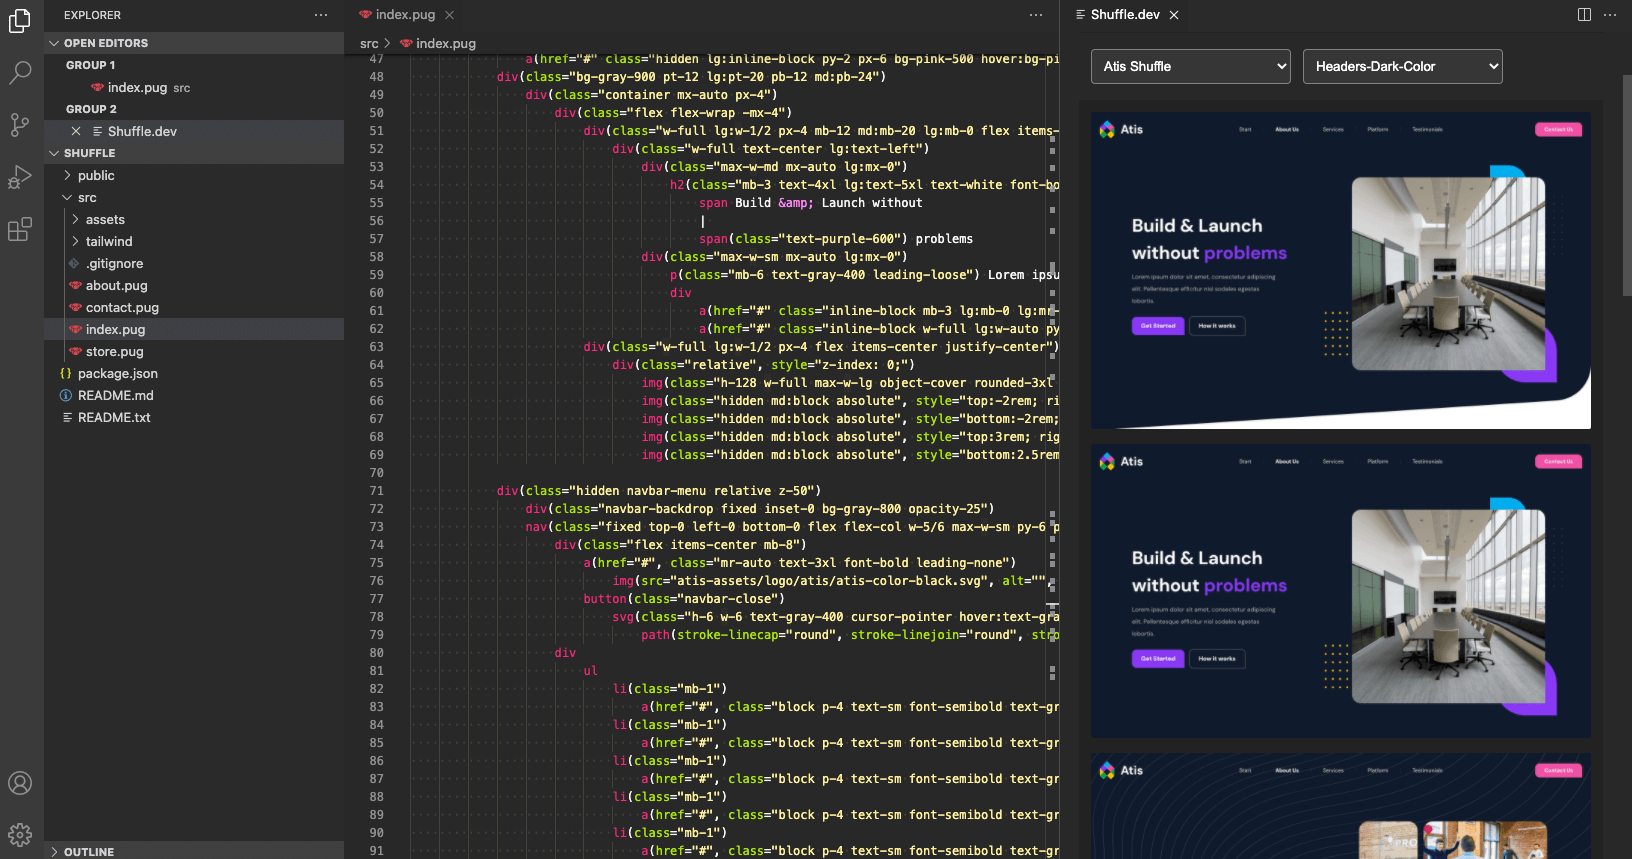Open the Accounts menu icon
The width and height of the screenshot is (1632, 859).
(x=20, y=783)
